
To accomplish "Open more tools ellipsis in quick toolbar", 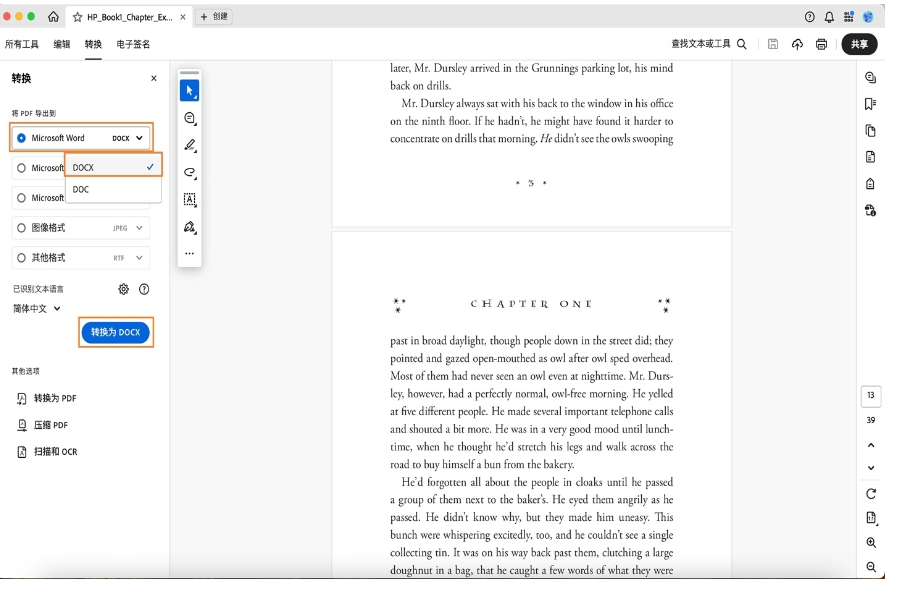I will click(190, 253).
